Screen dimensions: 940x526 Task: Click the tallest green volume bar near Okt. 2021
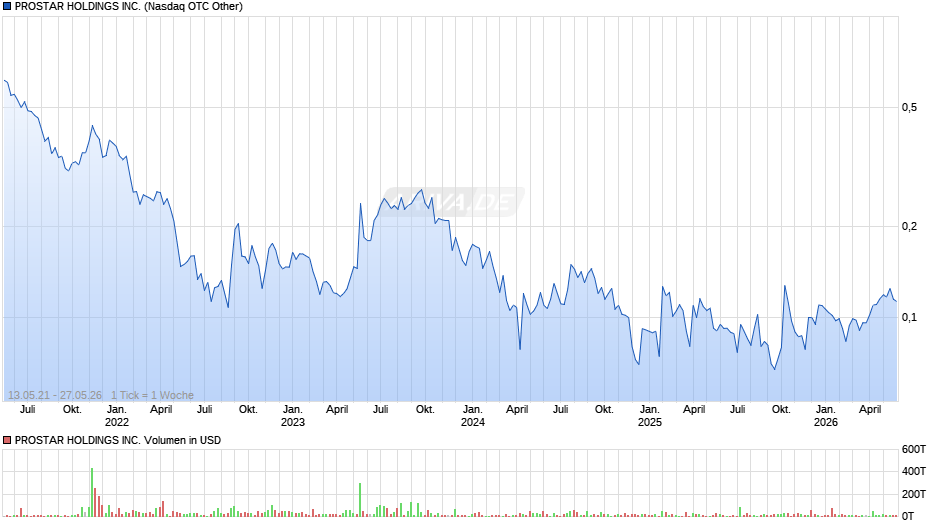point(92,492)
